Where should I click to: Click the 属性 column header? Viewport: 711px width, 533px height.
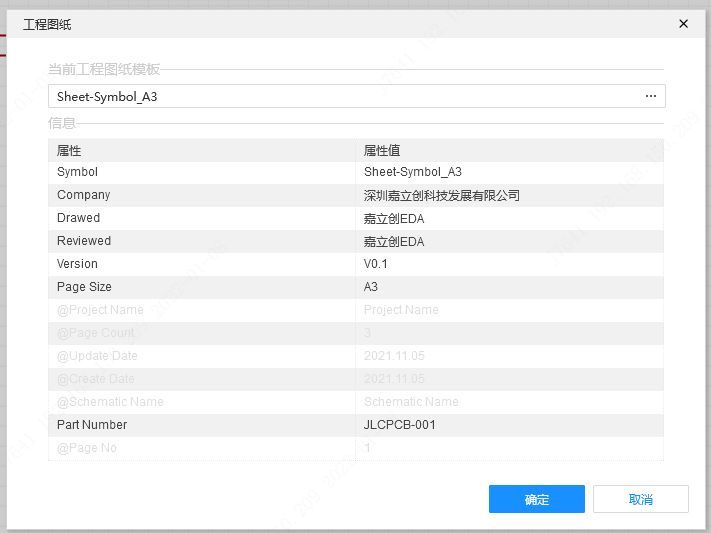[x=201, y=150]
